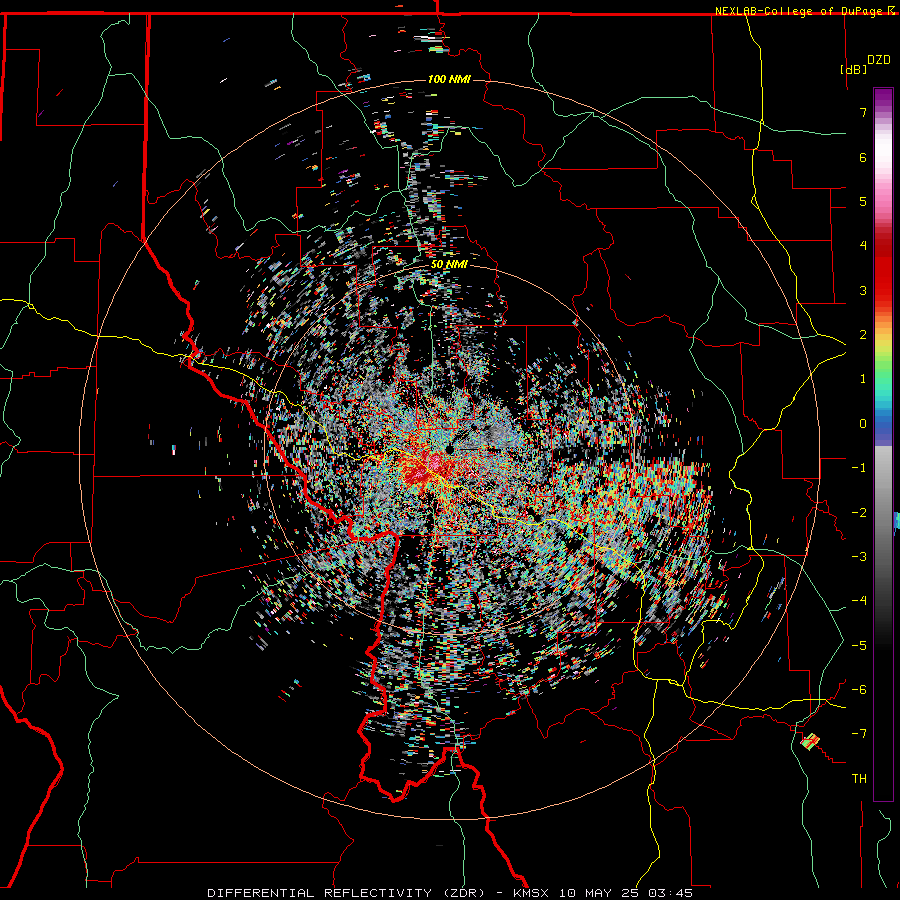Click the -2 value on the color scale

[859, 512]
